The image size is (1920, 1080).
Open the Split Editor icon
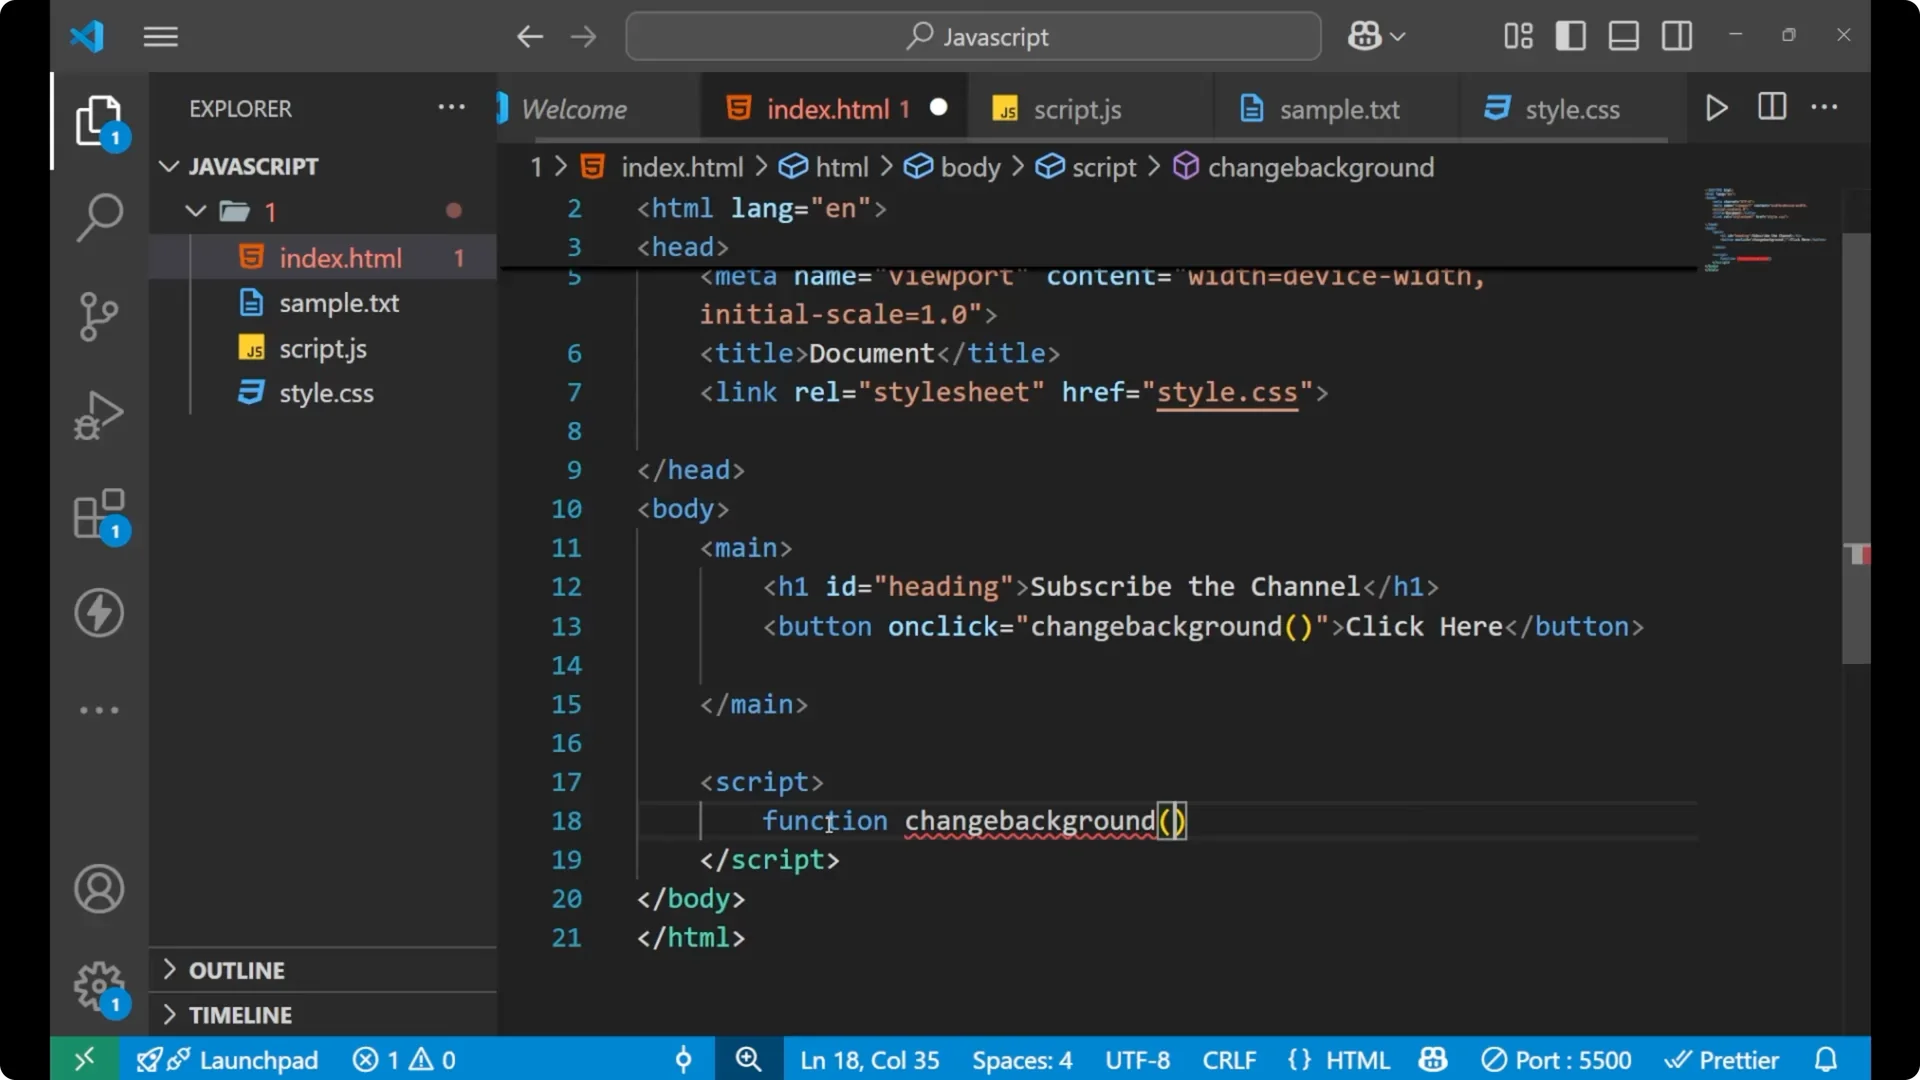pos(1770,107)
